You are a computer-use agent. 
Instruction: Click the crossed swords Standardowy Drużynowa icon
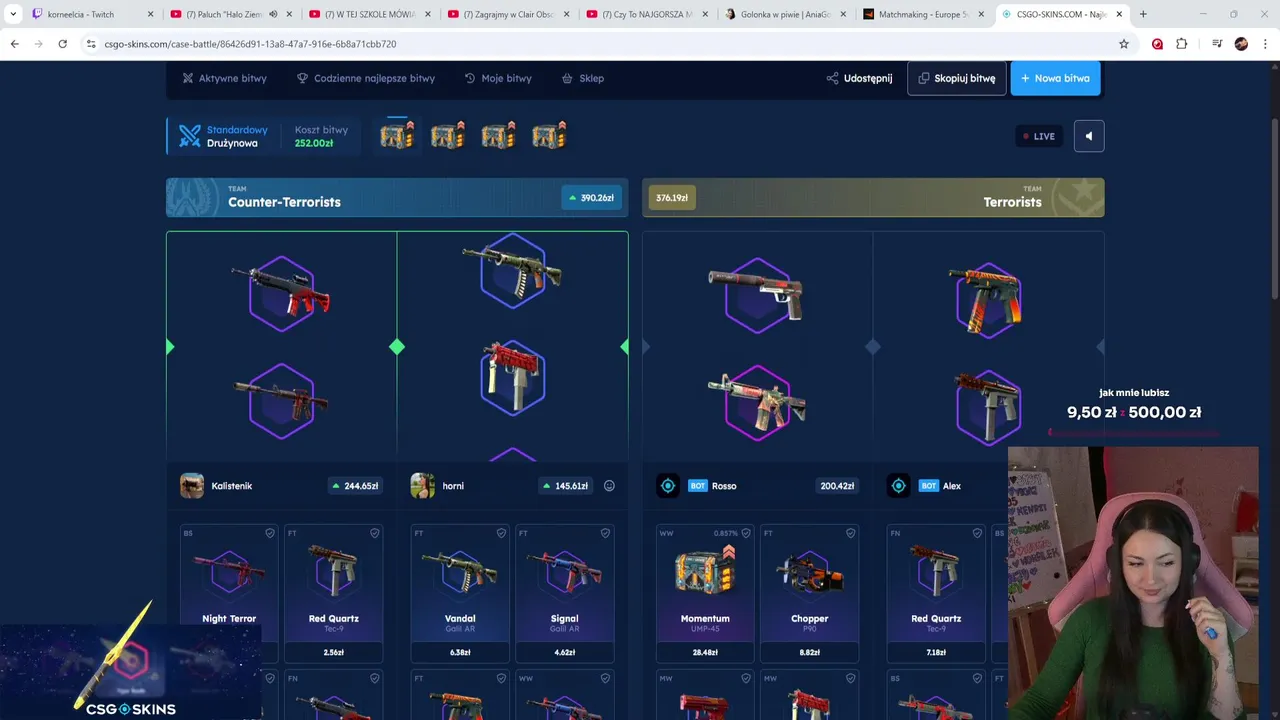tap(189, 136)
